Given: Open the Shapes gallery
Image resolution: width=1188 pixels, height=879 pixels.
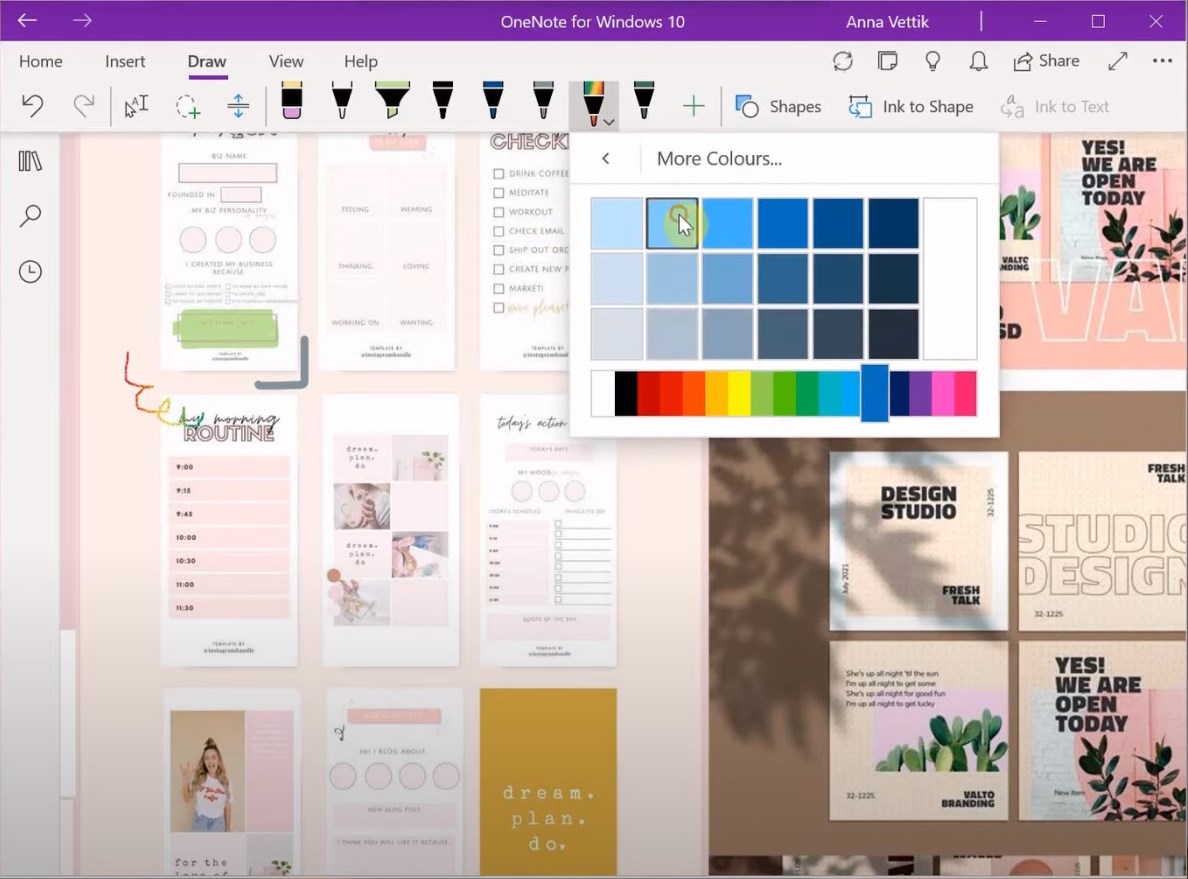Looking at the screenshot, I should point(778,107).
